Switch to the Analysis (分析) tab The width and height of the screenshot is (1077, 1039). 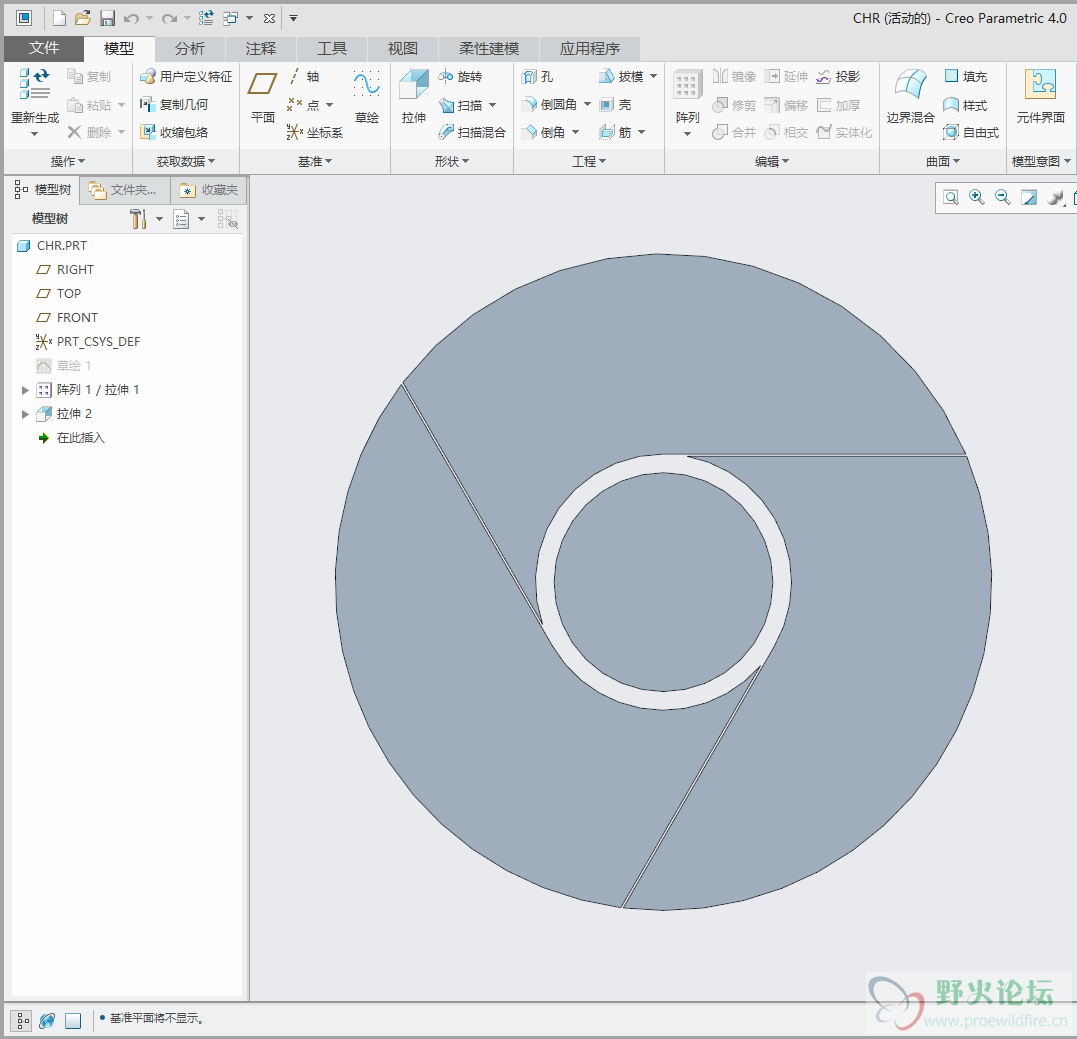tap(190, 49)
